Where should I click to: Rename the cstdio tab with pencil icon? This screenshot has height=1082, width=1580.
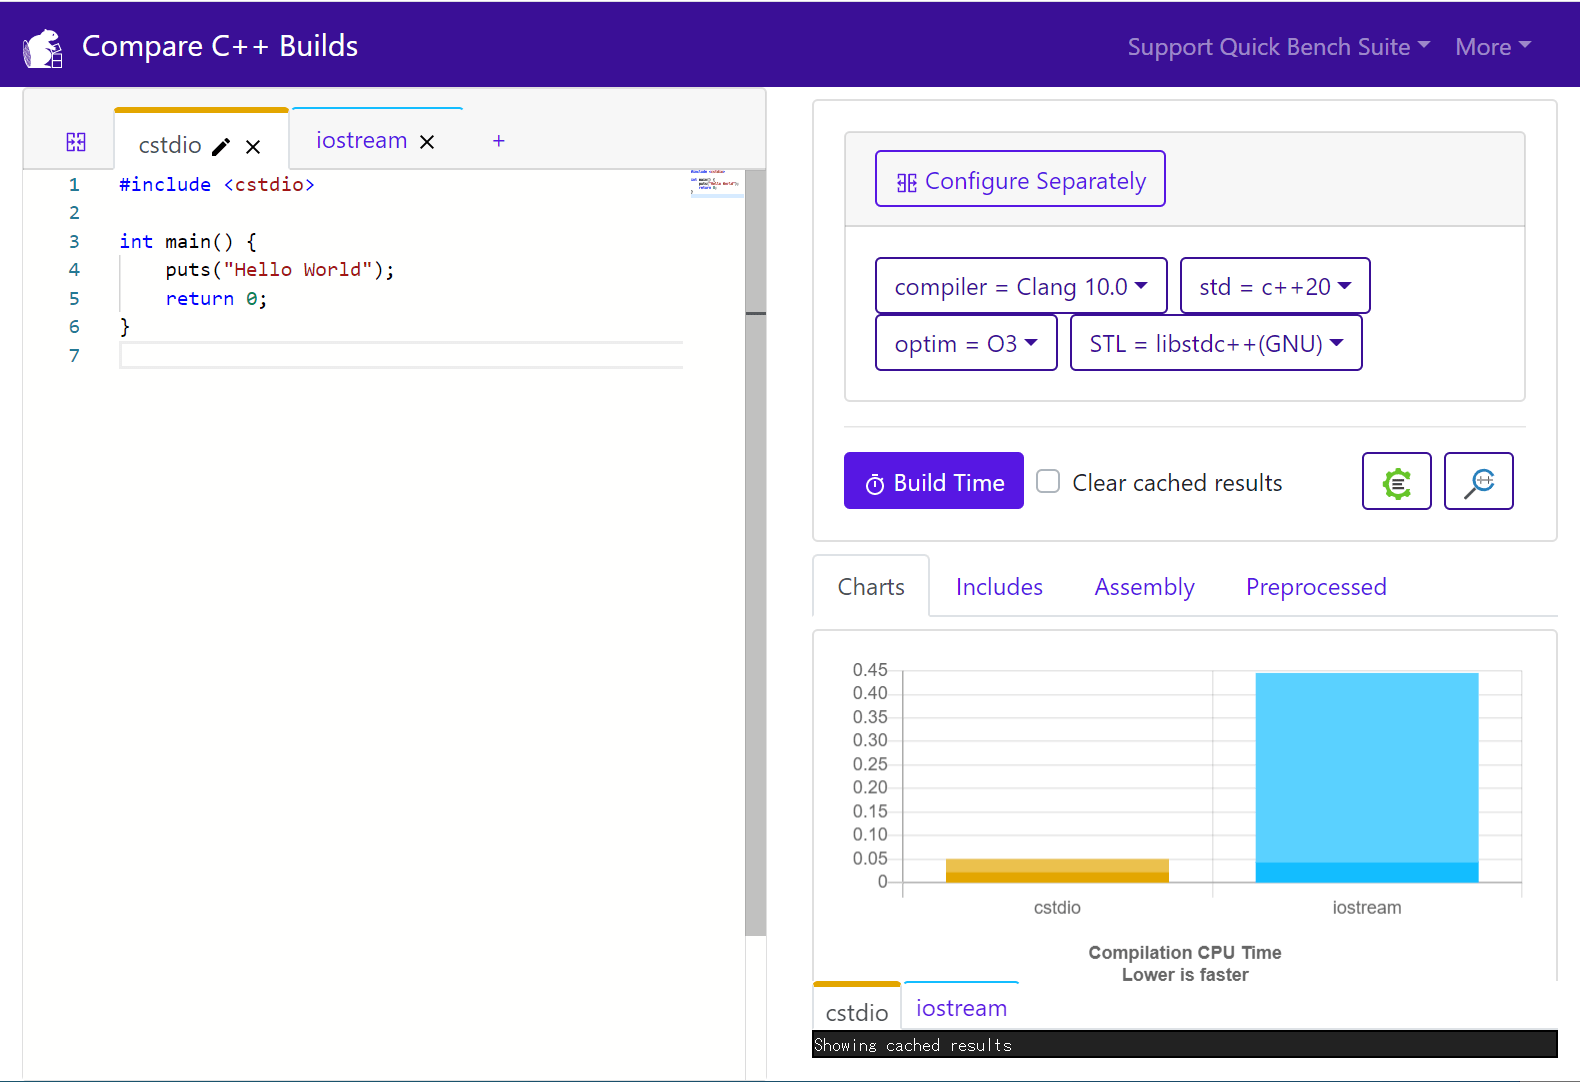[221, 146]
